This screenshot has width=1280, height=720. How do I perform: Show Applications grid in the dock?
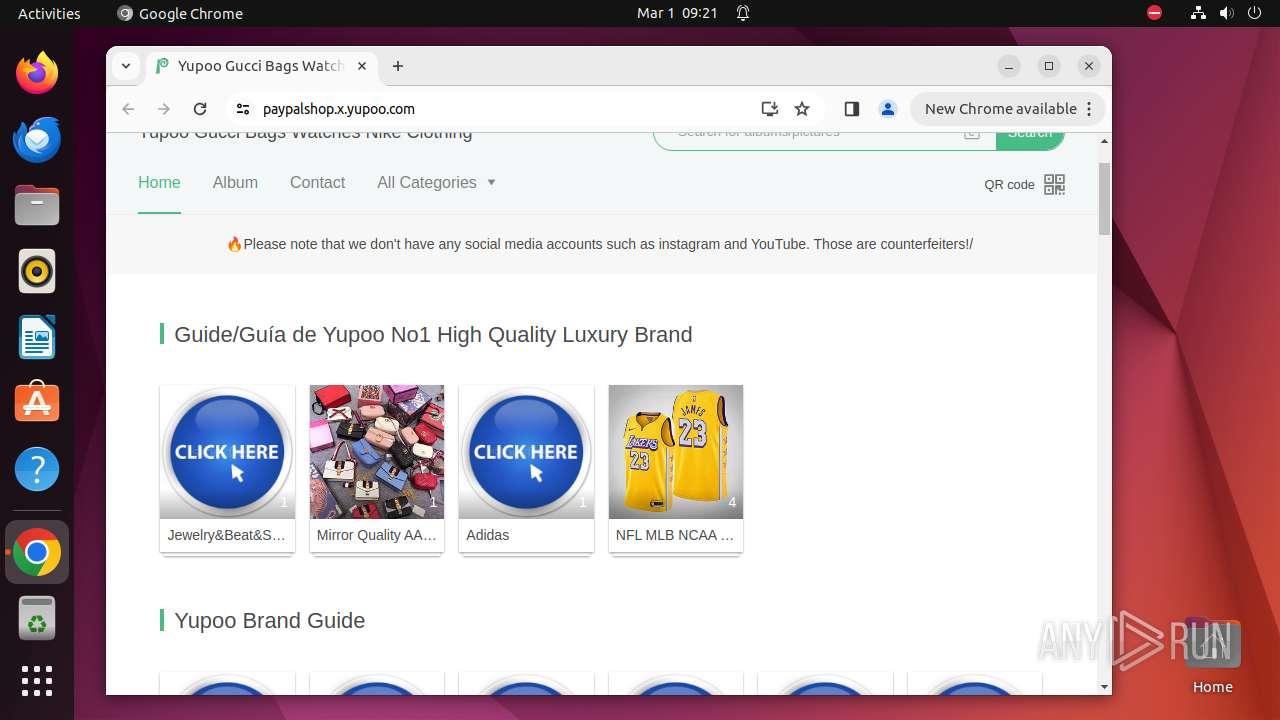(x=37, y=681)
